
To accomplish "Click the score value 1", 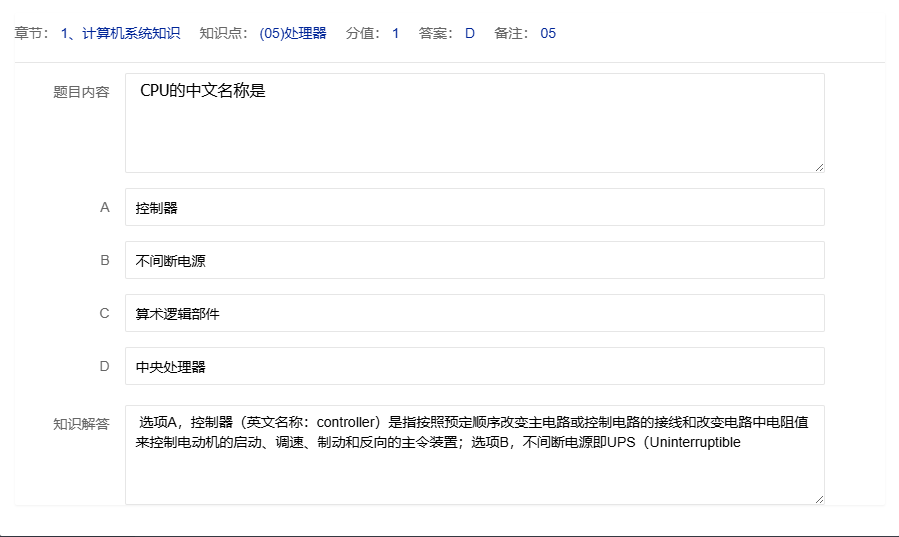I will tap(395, 33).
